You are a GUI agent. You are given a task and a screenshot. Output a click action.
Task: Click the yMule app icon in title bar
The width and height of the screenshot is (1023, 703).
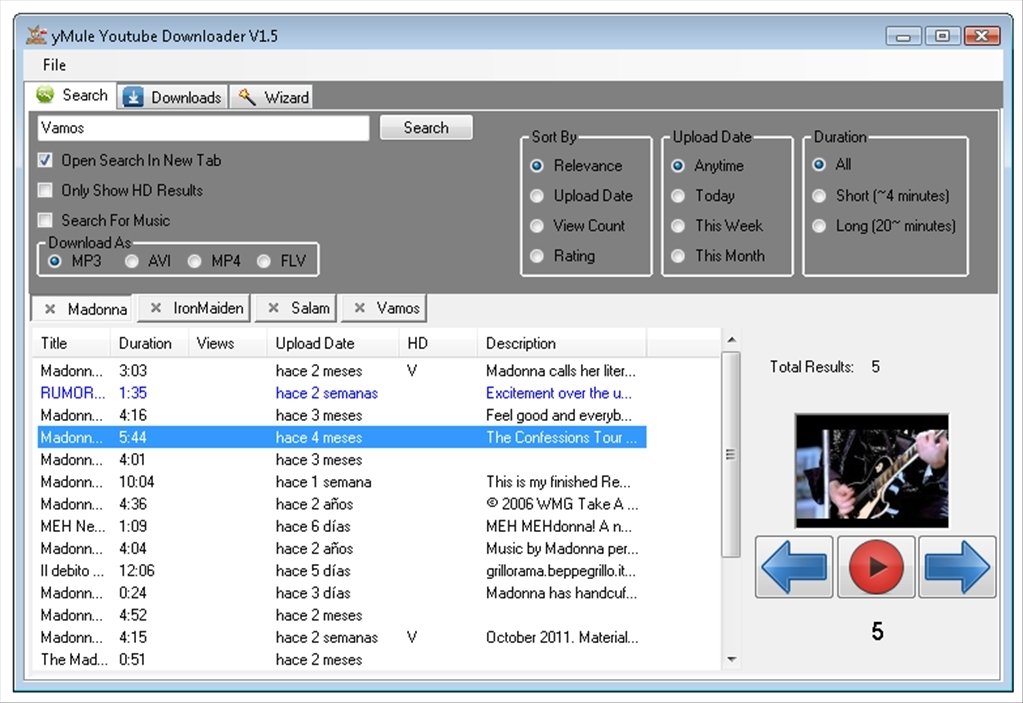coord(36,35)
